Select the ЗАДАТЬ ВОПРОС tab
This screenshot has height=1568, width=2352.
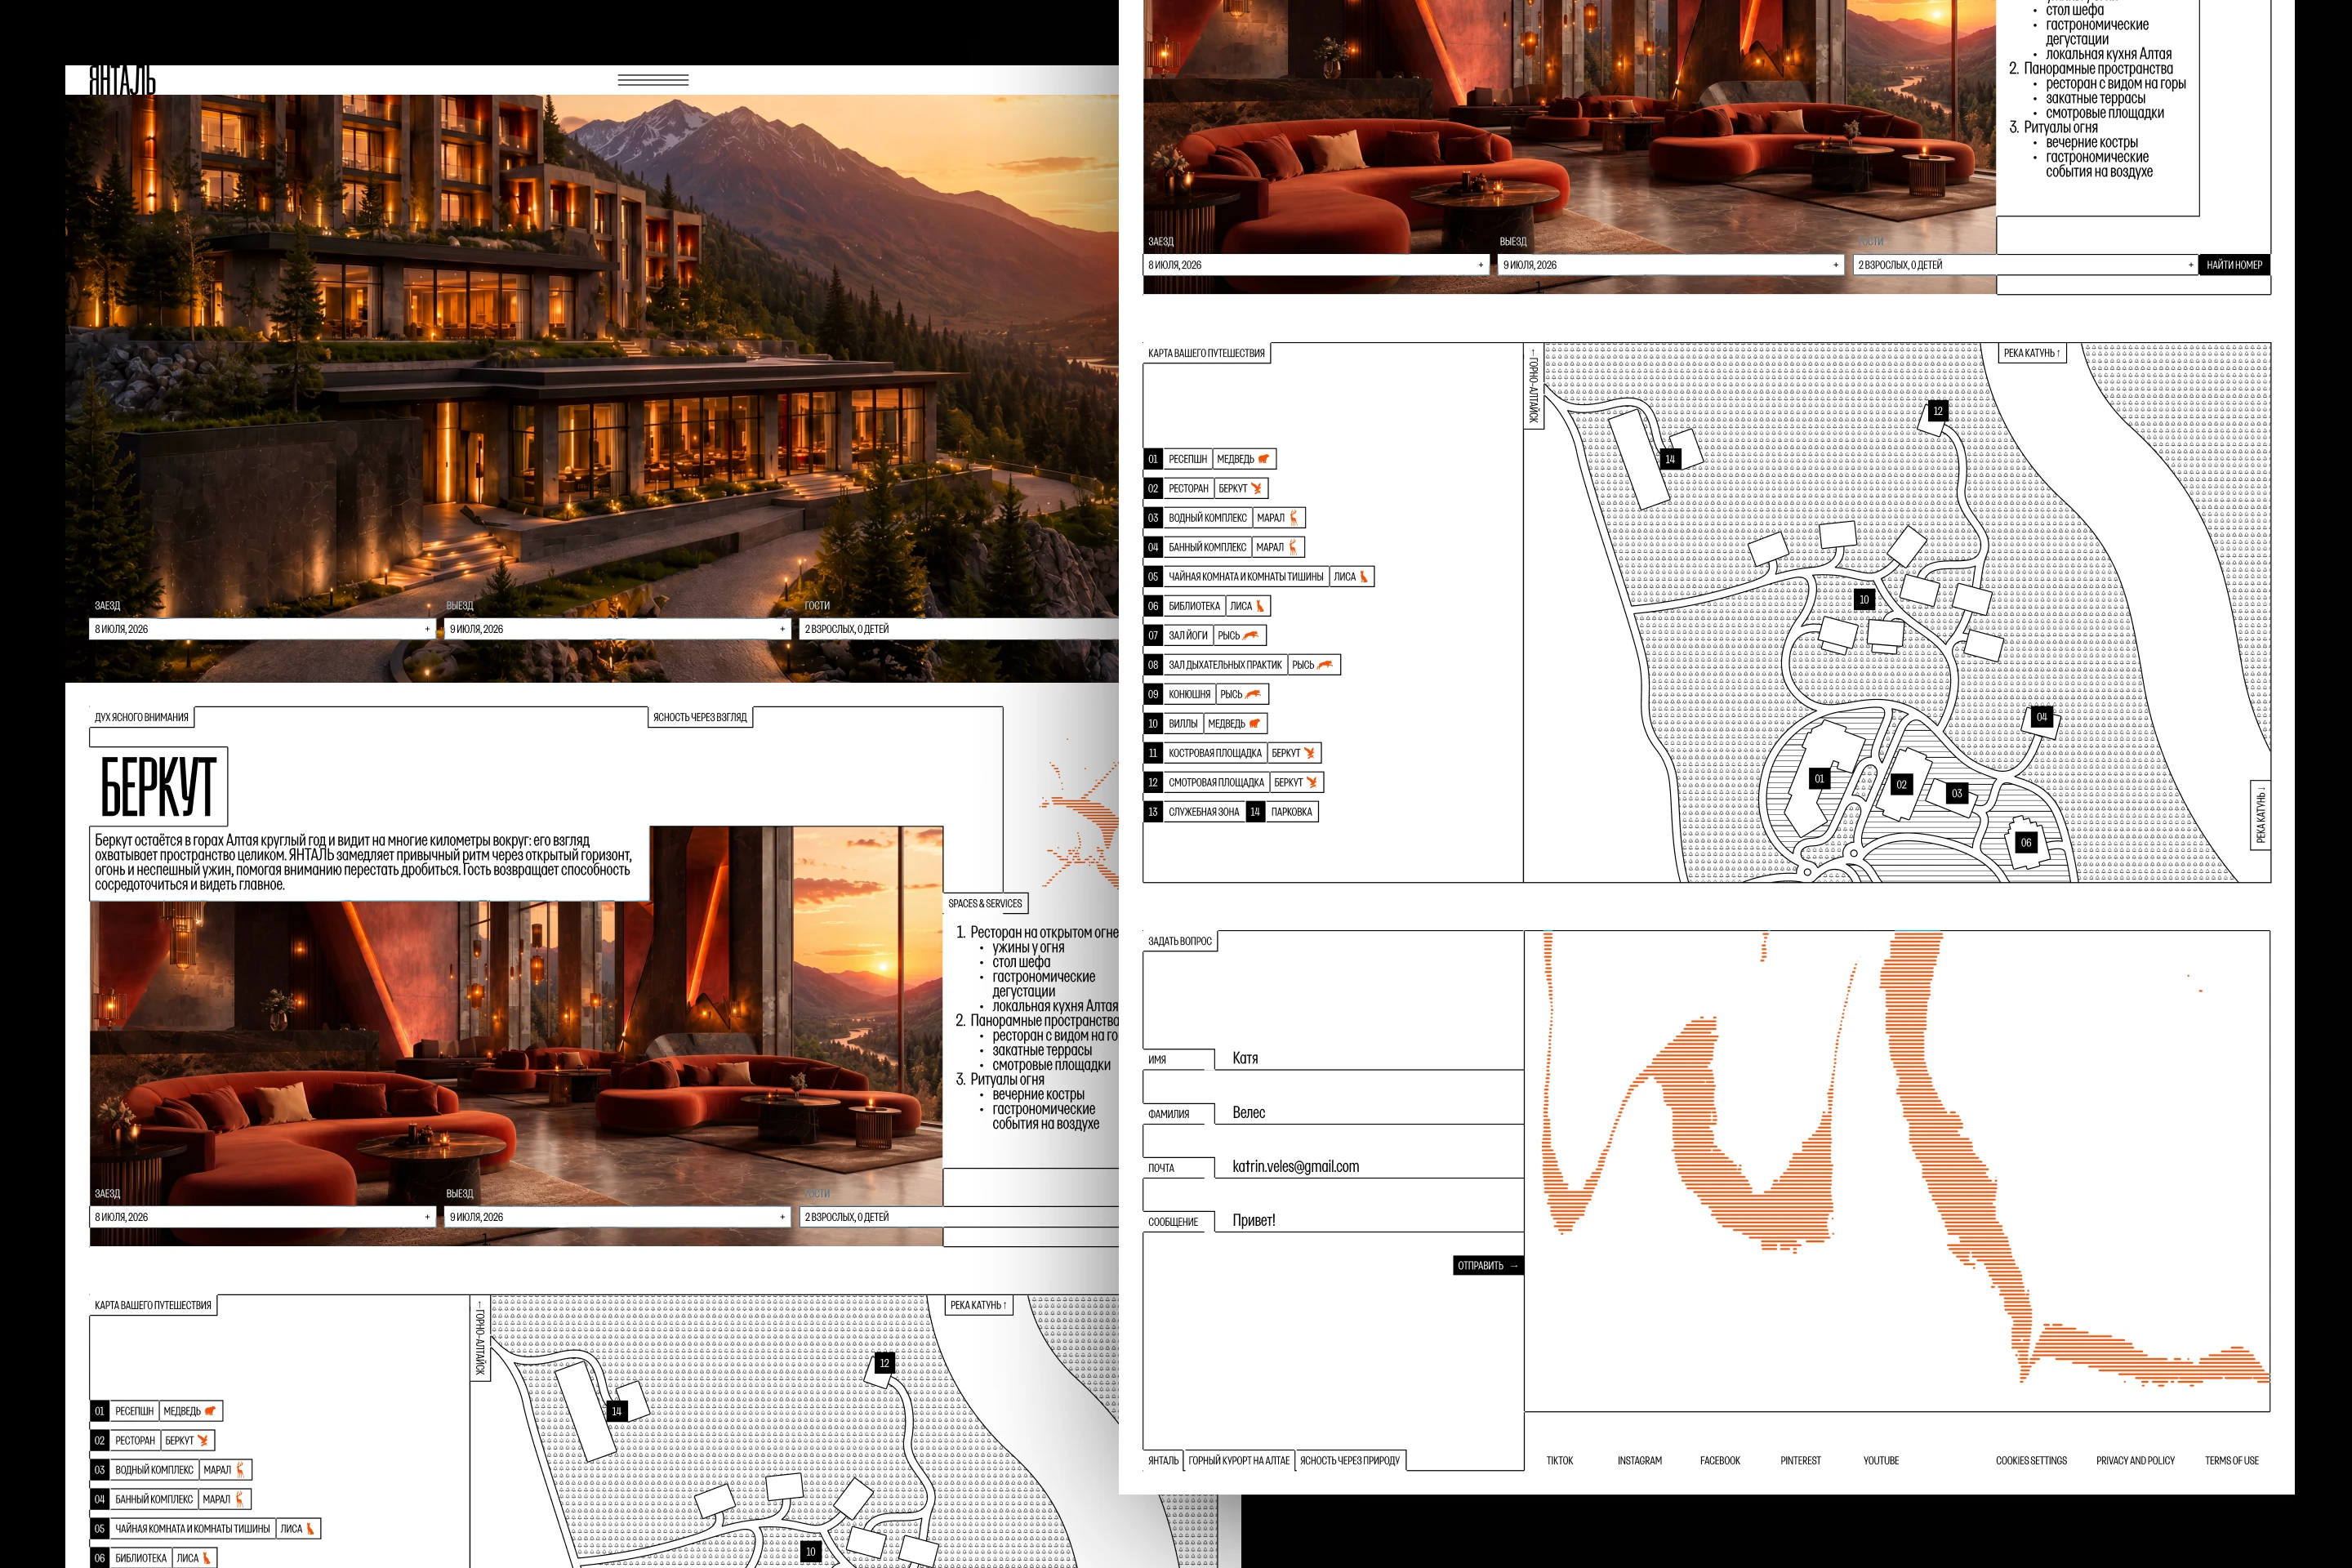1180,941
